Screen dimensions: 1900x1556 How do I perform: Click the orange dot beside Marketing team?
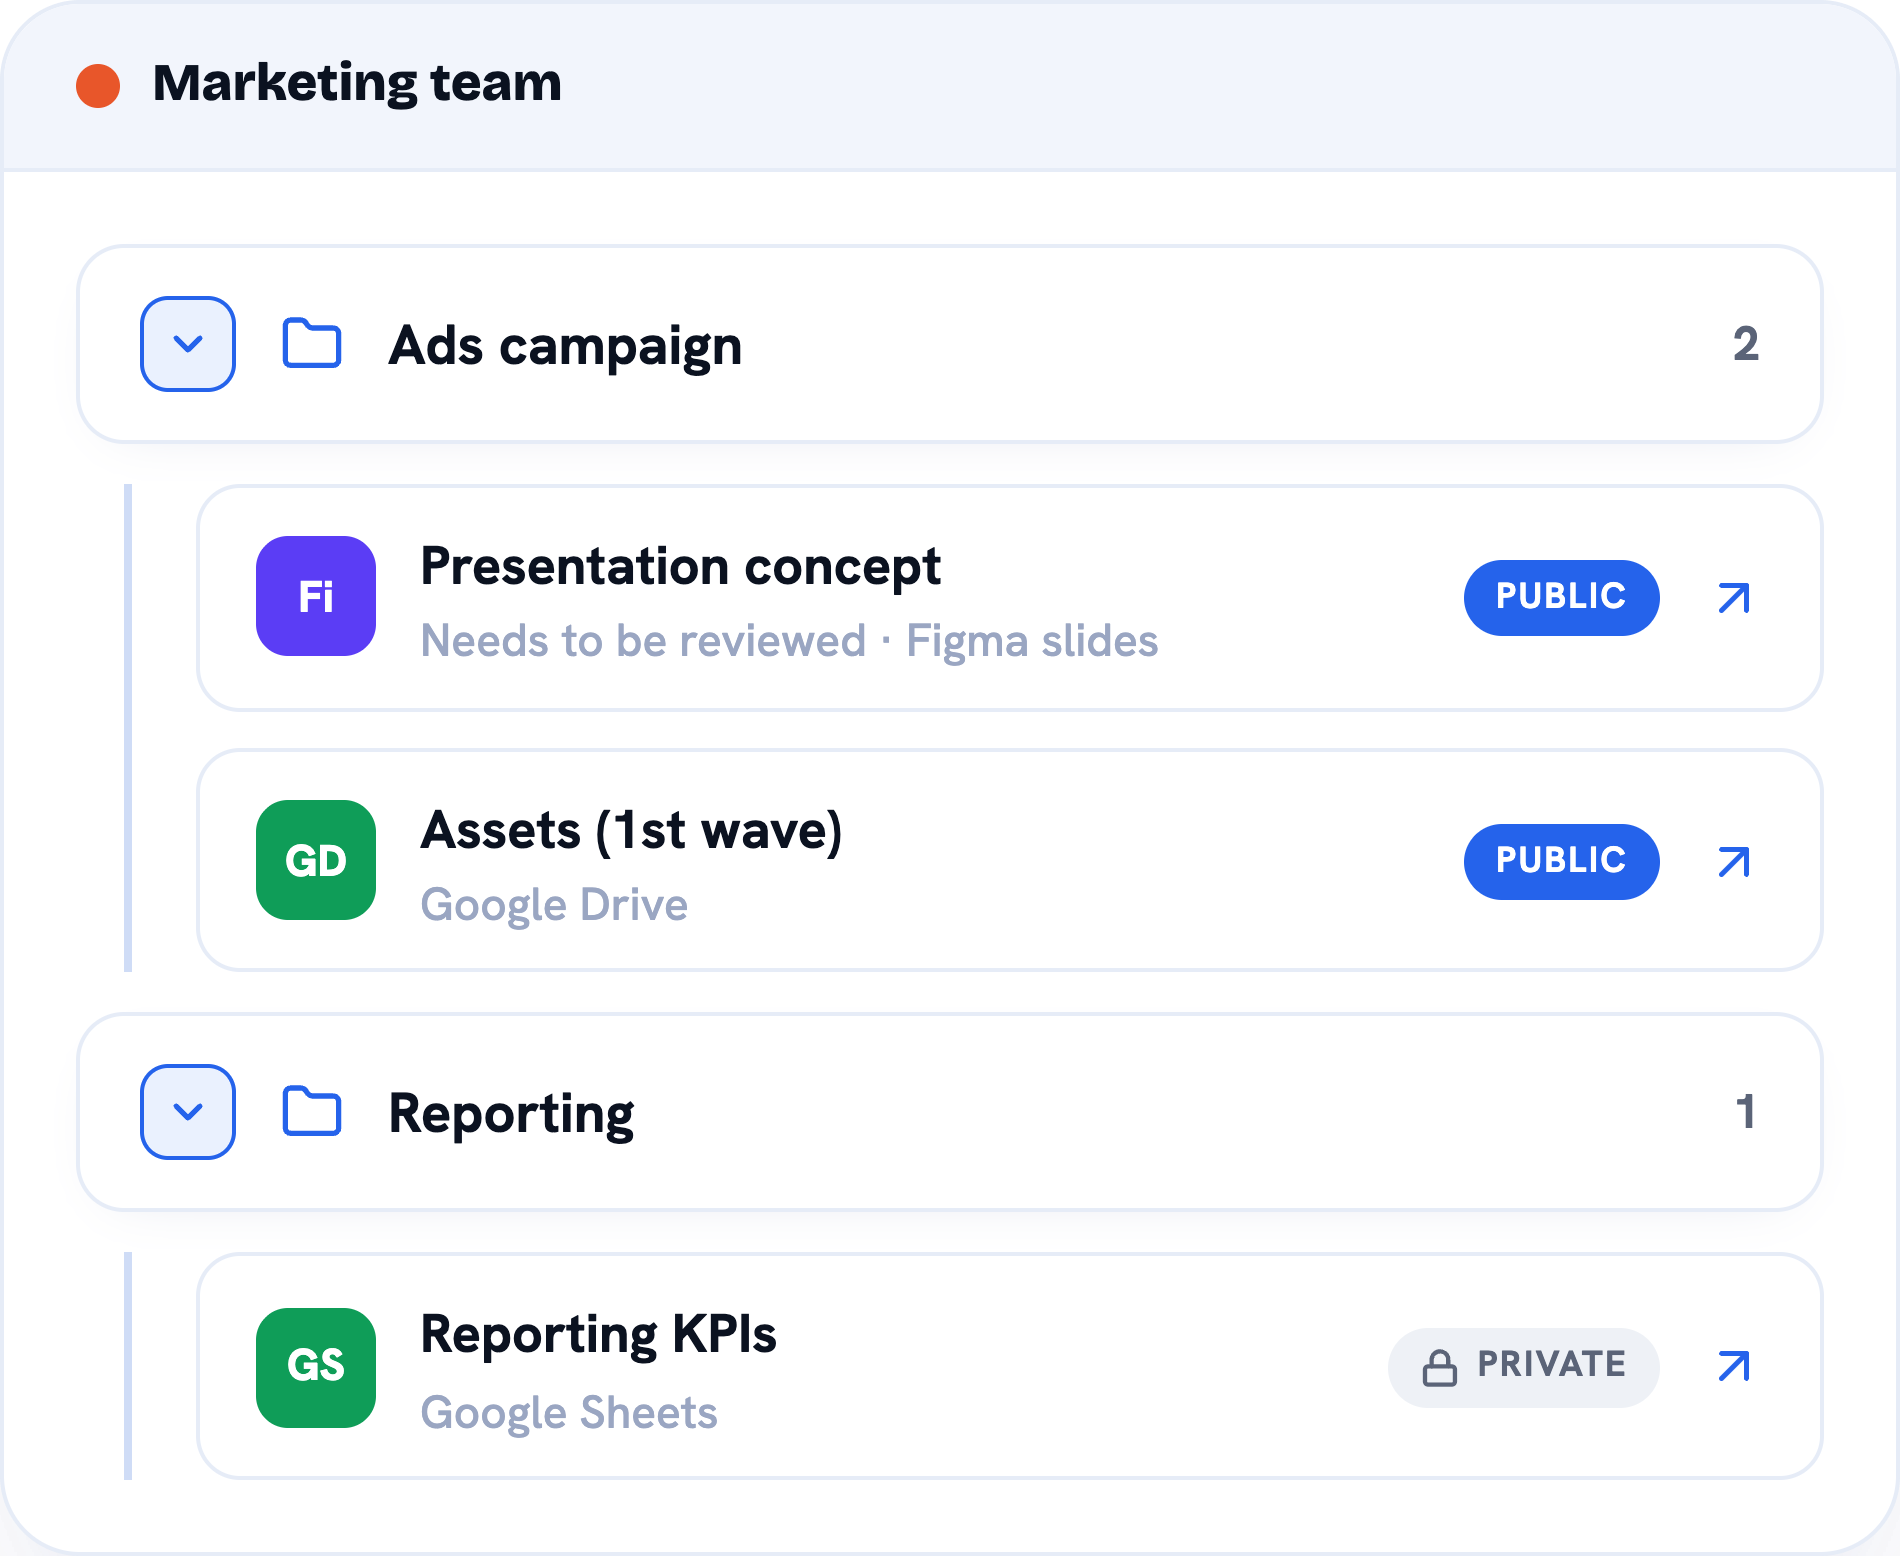(x=98, y=86)
